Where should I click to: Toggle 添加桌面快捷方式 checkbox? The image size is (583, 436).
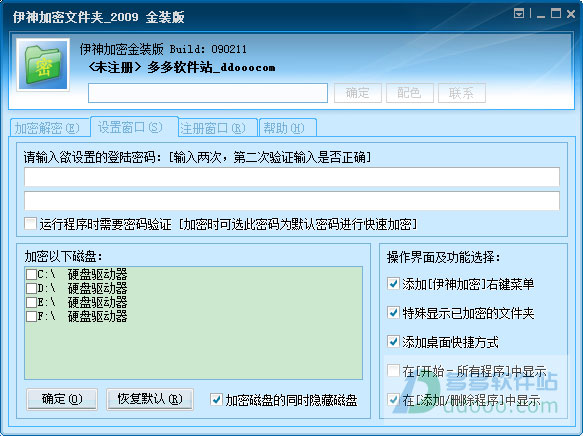pos(393,342)
